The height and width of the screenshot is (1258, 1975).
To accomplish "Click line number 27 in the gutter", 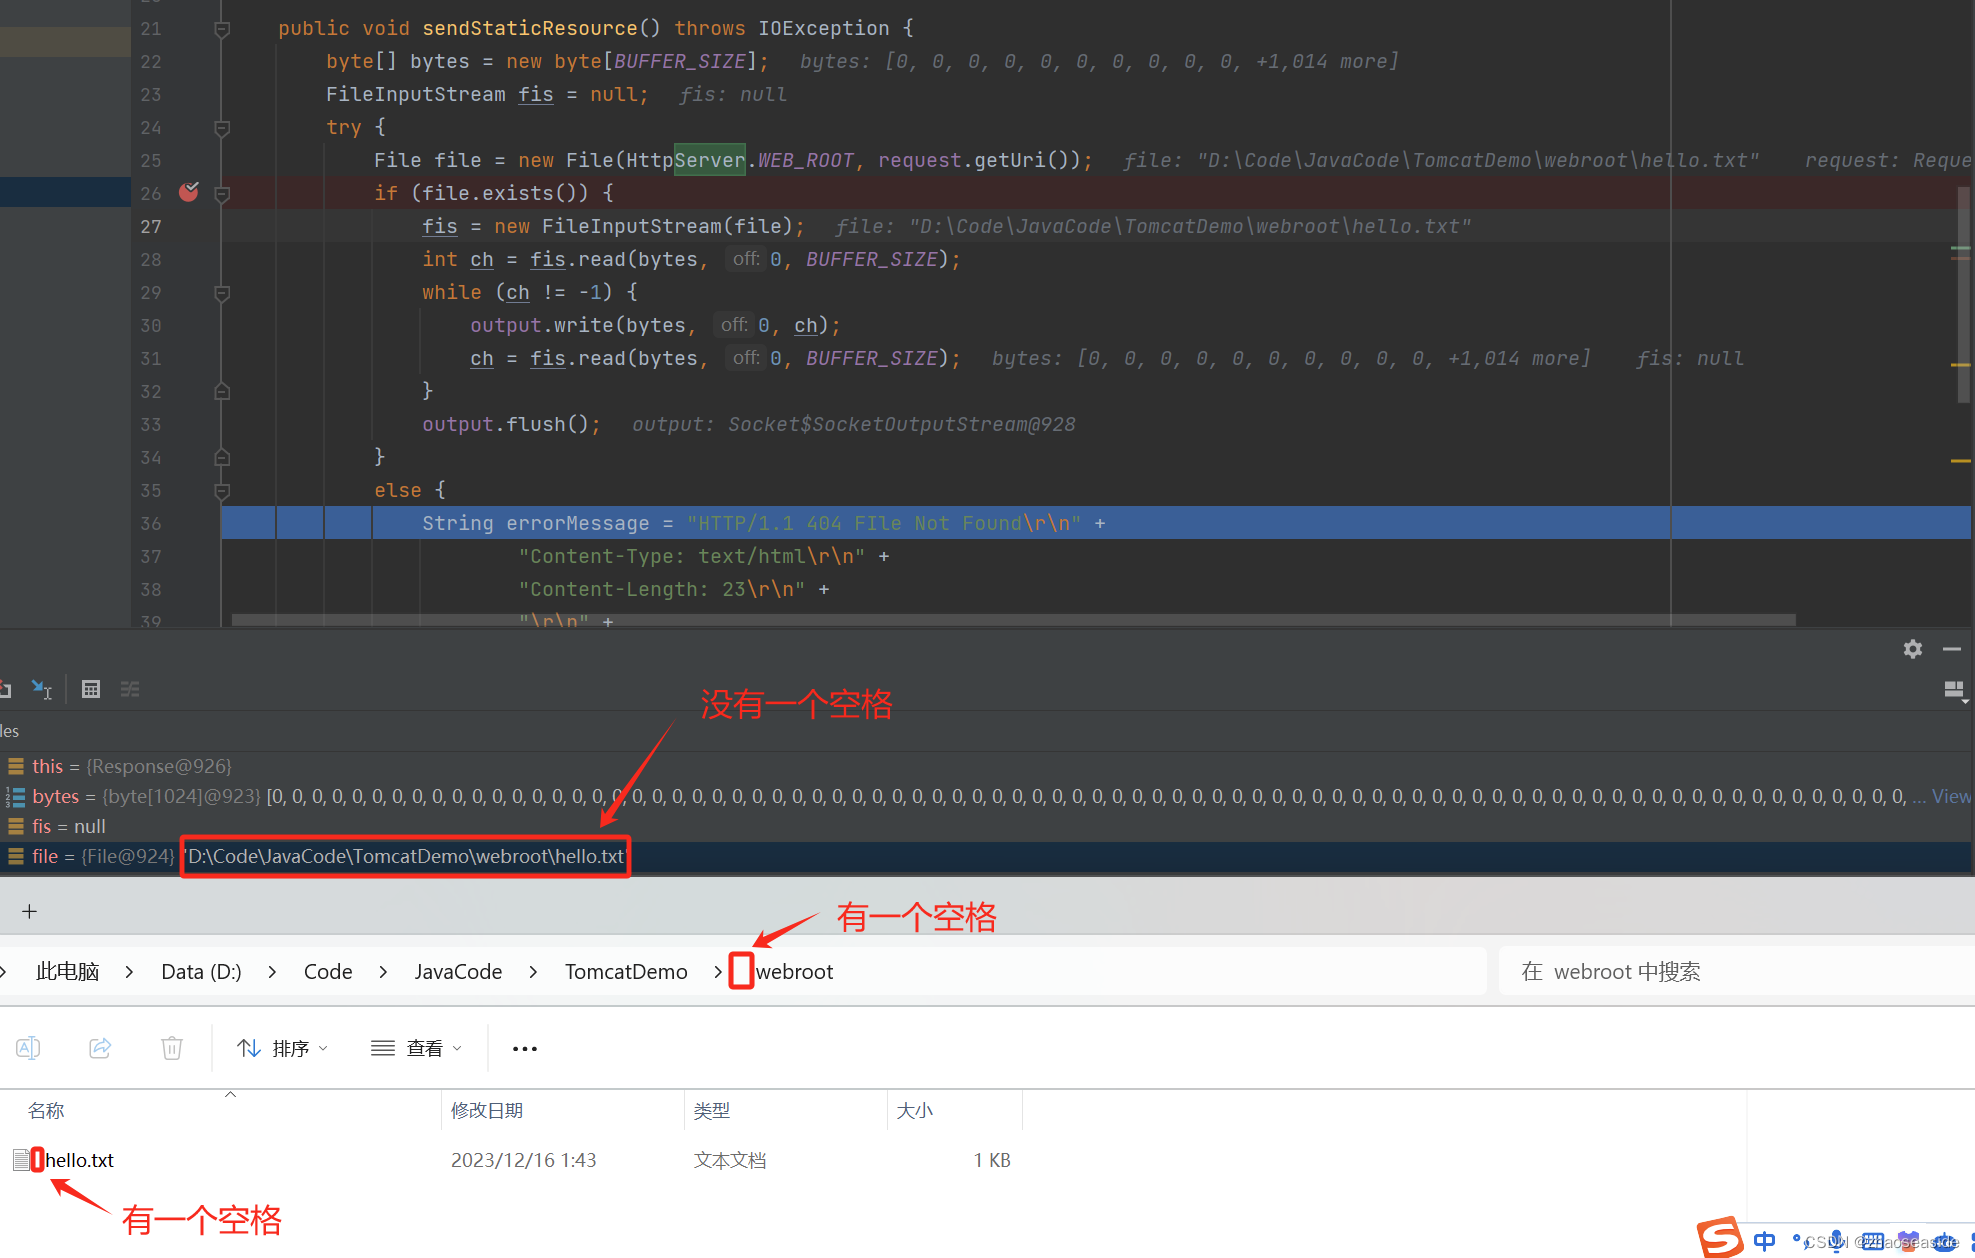I will click(151, 227).
